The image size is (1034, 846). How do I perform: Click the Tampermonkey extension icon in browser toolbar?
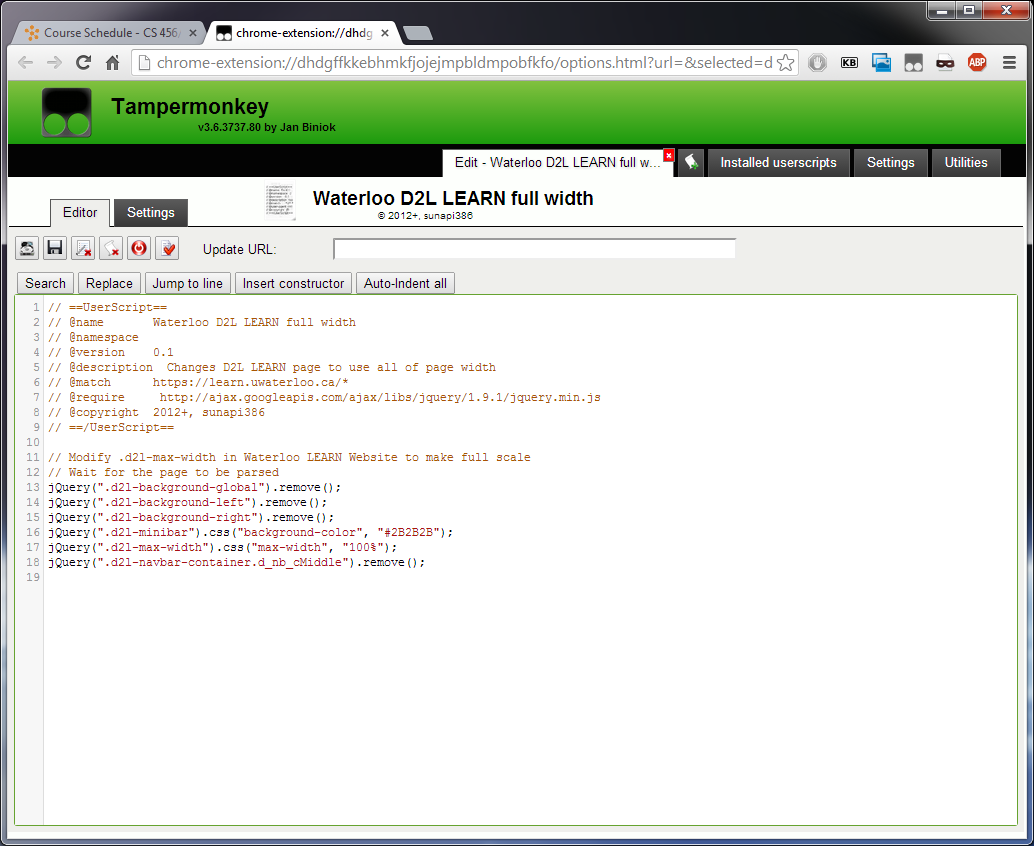click(x=913, y=62)
